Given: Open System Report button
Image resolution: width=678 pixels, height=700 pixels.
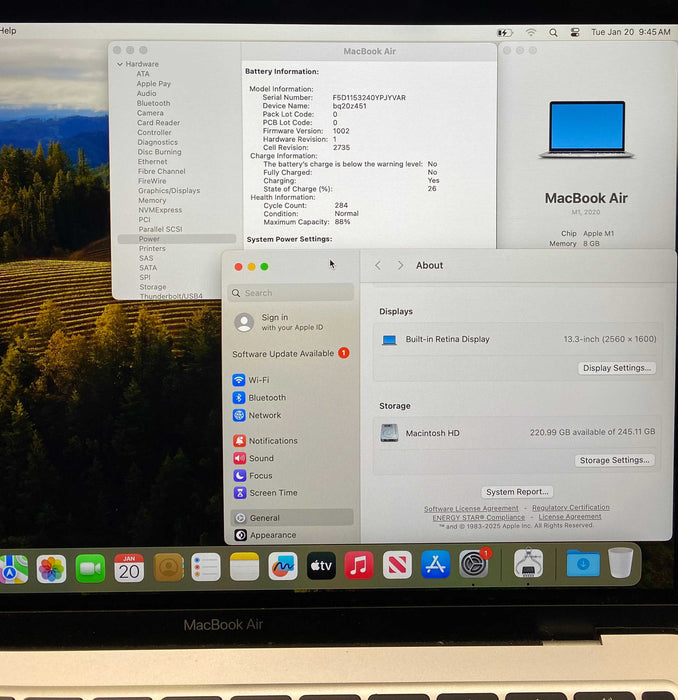Looking at the screenshot, I should tap(517, 492).
